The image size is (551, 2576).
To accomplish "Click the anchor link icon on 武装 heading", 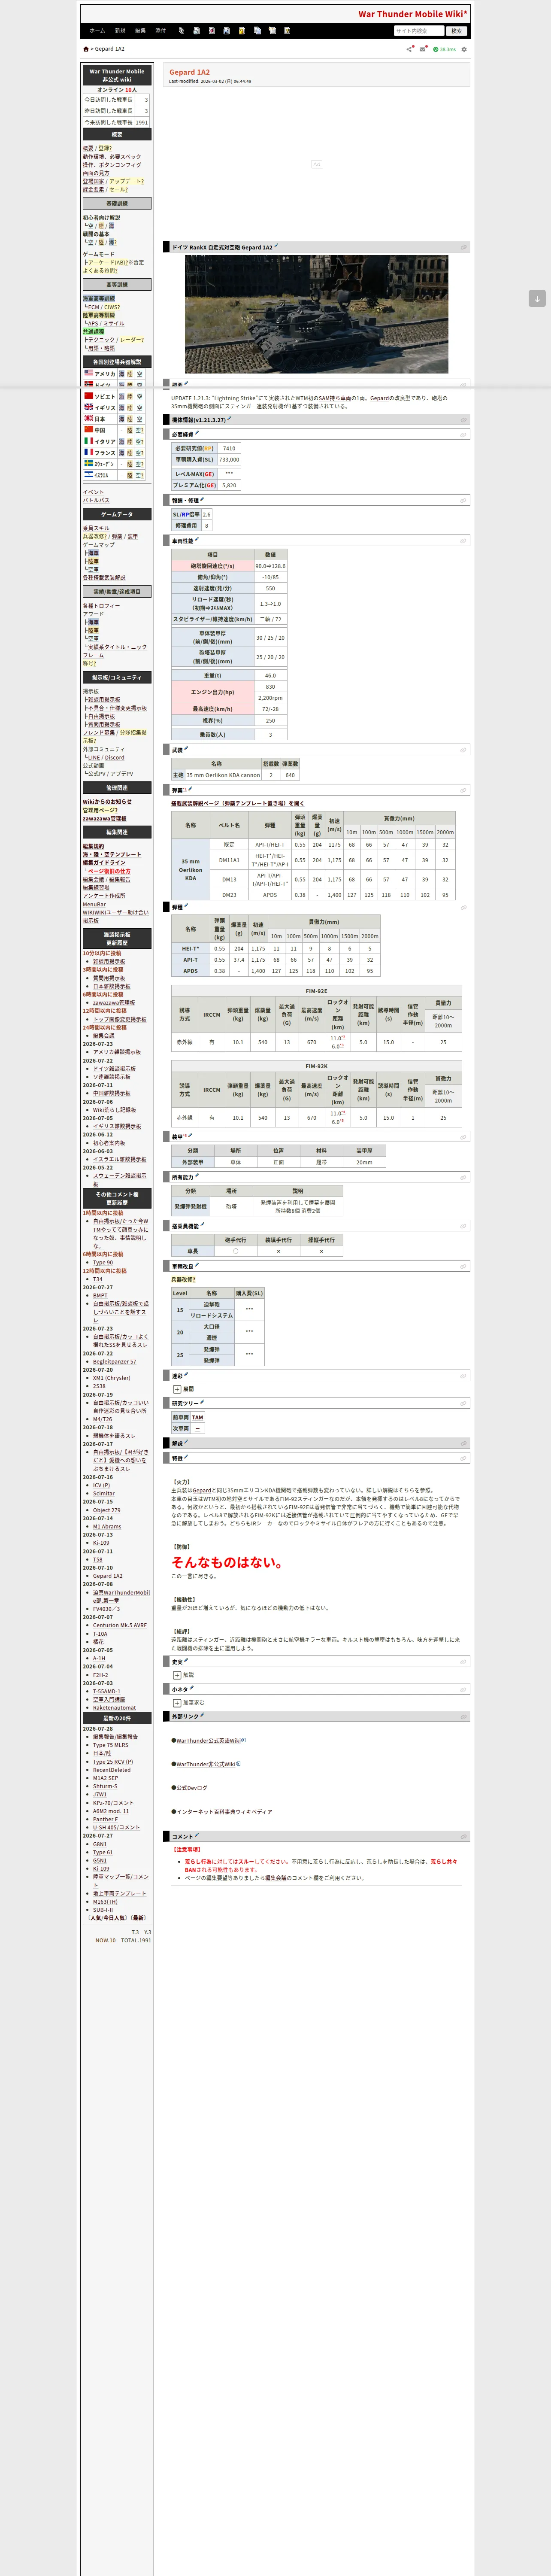I will tap(464, 749).
